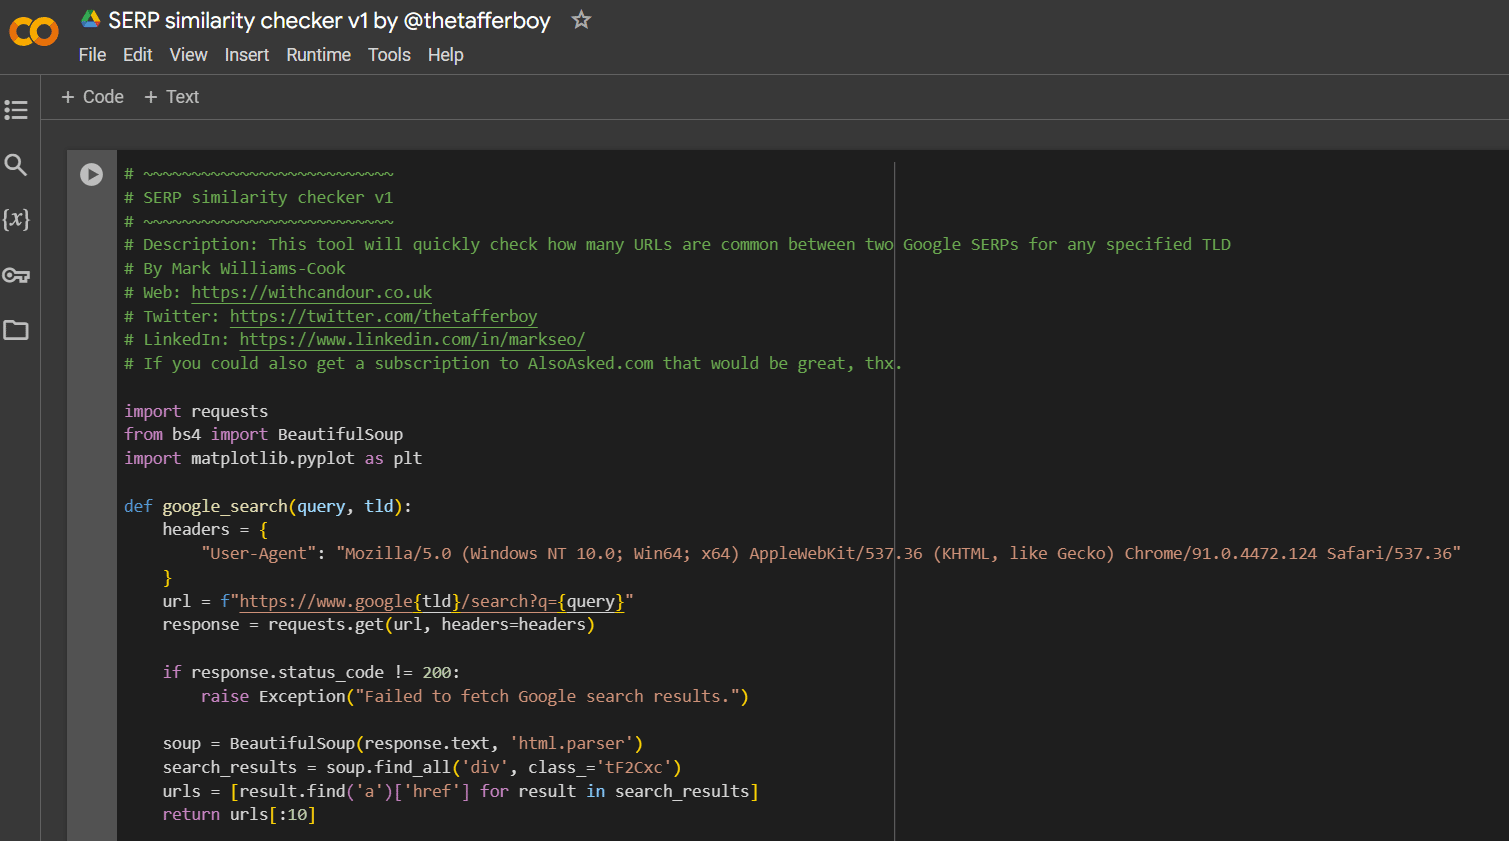Click the 'import requests' line

pos(196,411)
